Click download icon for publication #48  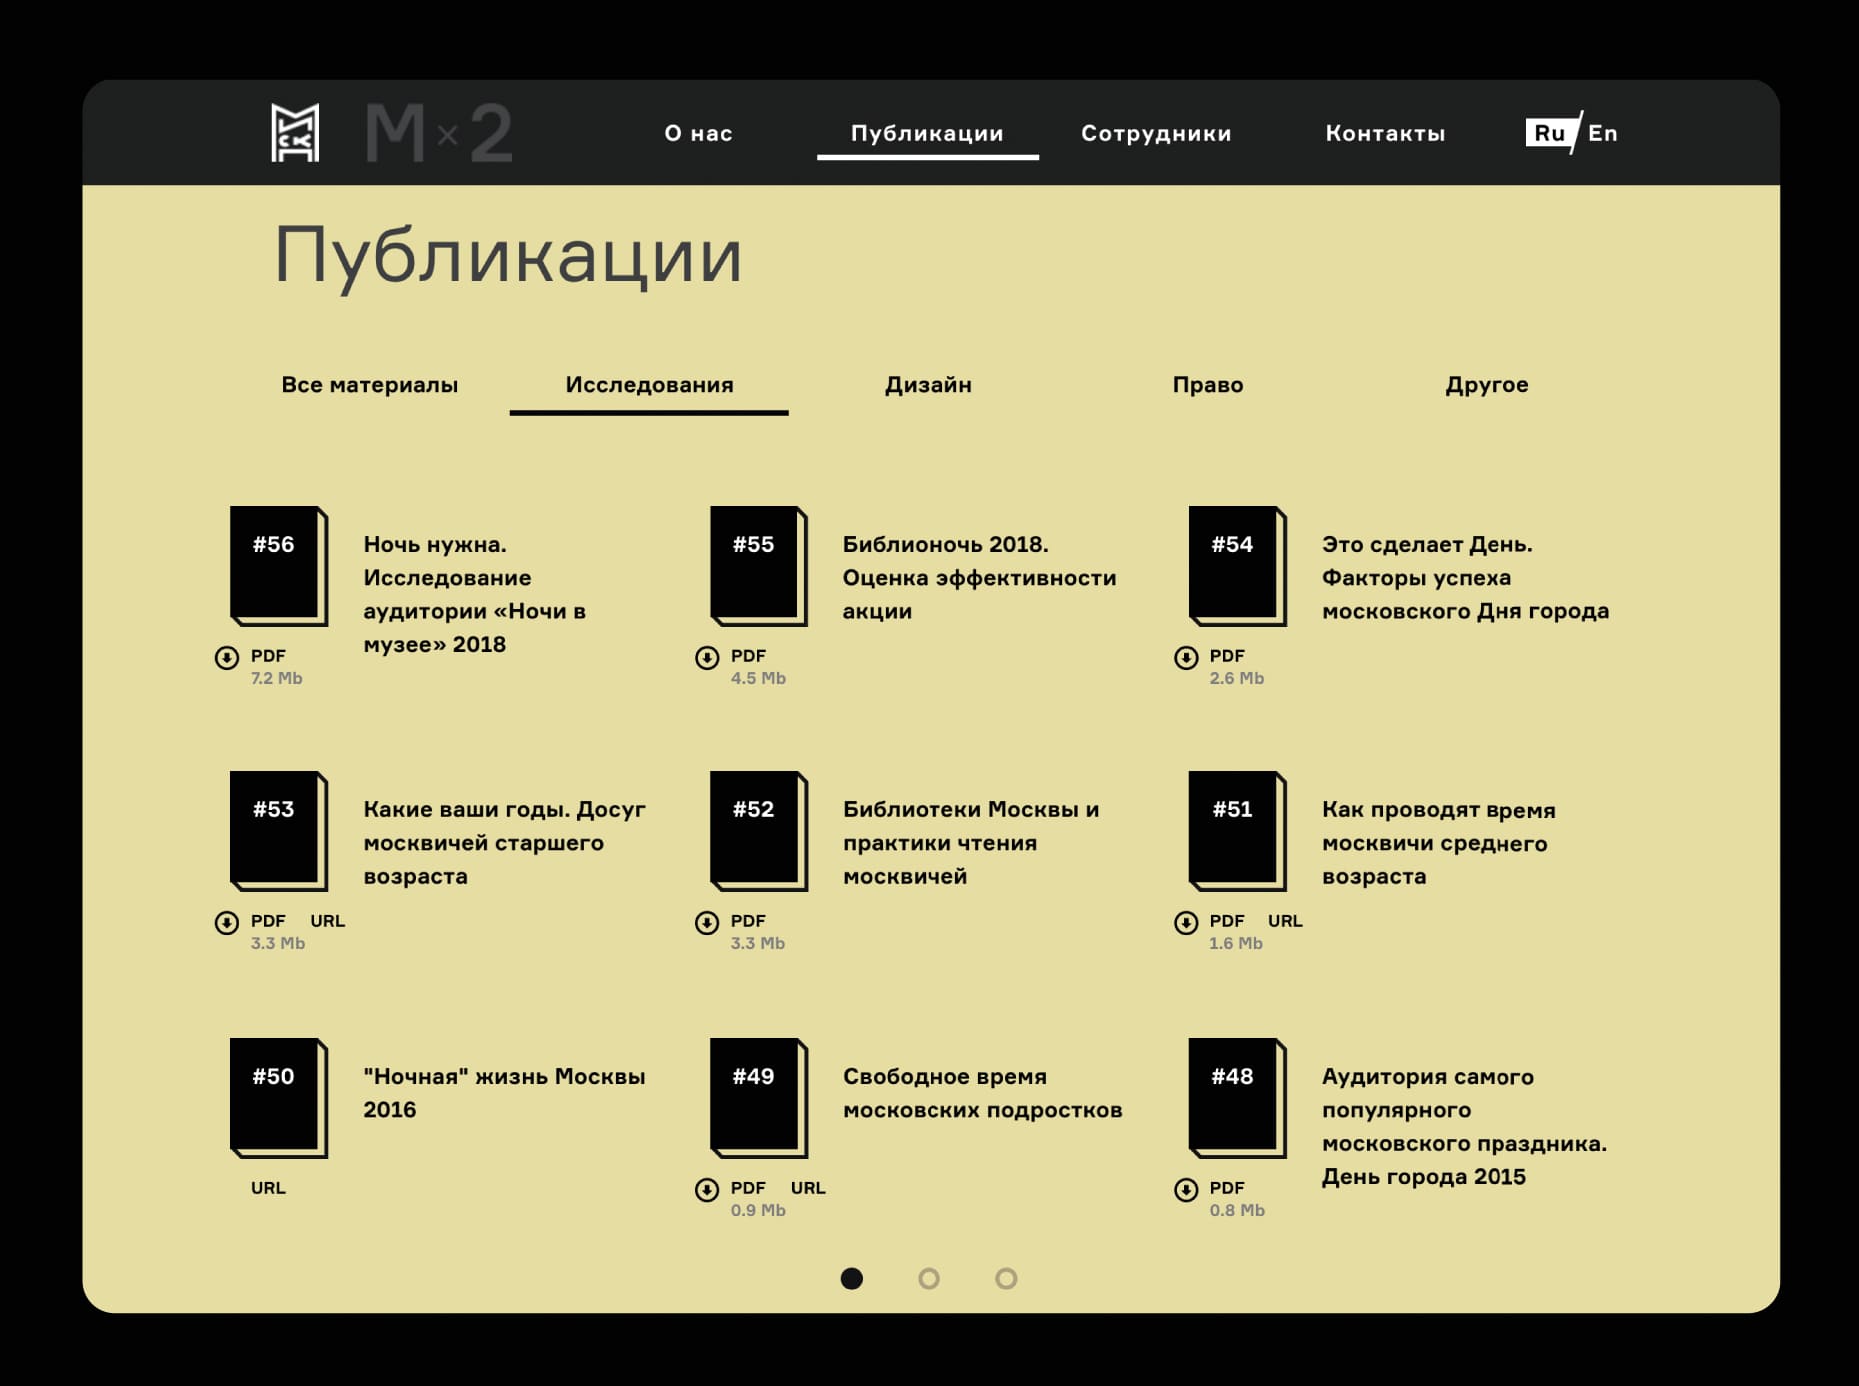coord(1186,1189)
